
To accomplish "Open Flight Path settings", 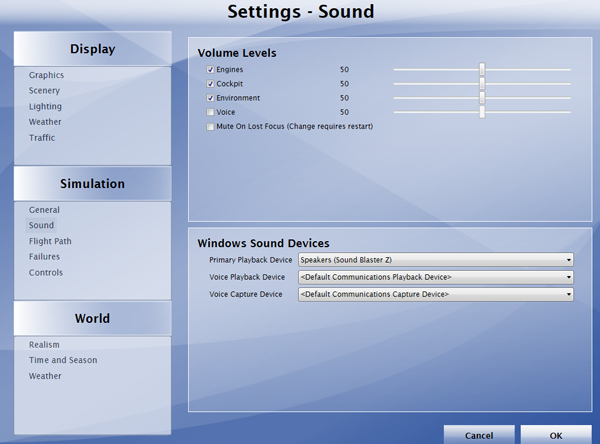I will tap(50, 242).
